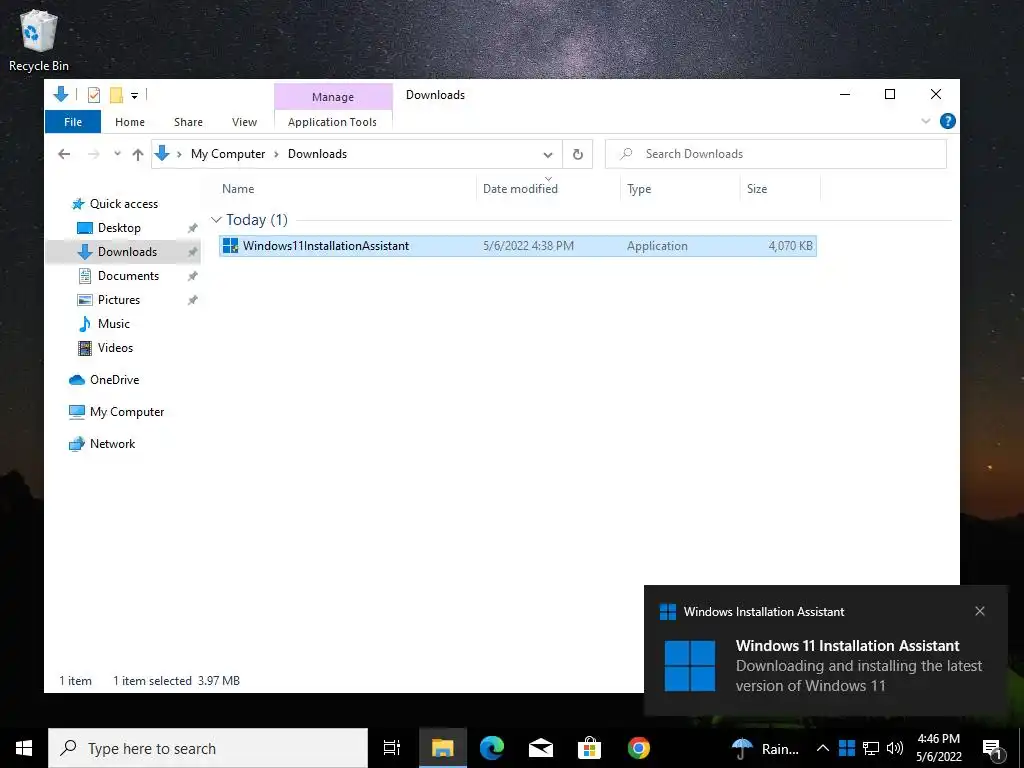1024x768 pixels.
Task: Collapse the Today (1) group
Action: pyautogui.click(x=216, y=220)
